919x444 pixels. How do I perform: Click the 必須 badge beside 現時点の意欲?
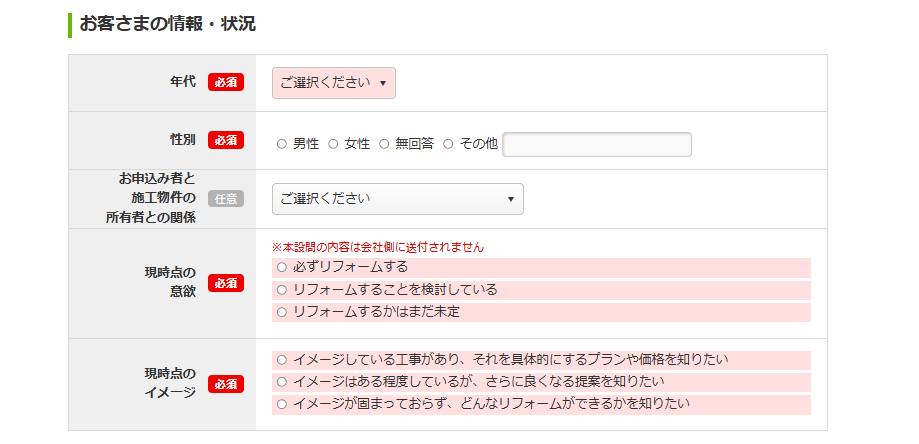pos(226,283)
